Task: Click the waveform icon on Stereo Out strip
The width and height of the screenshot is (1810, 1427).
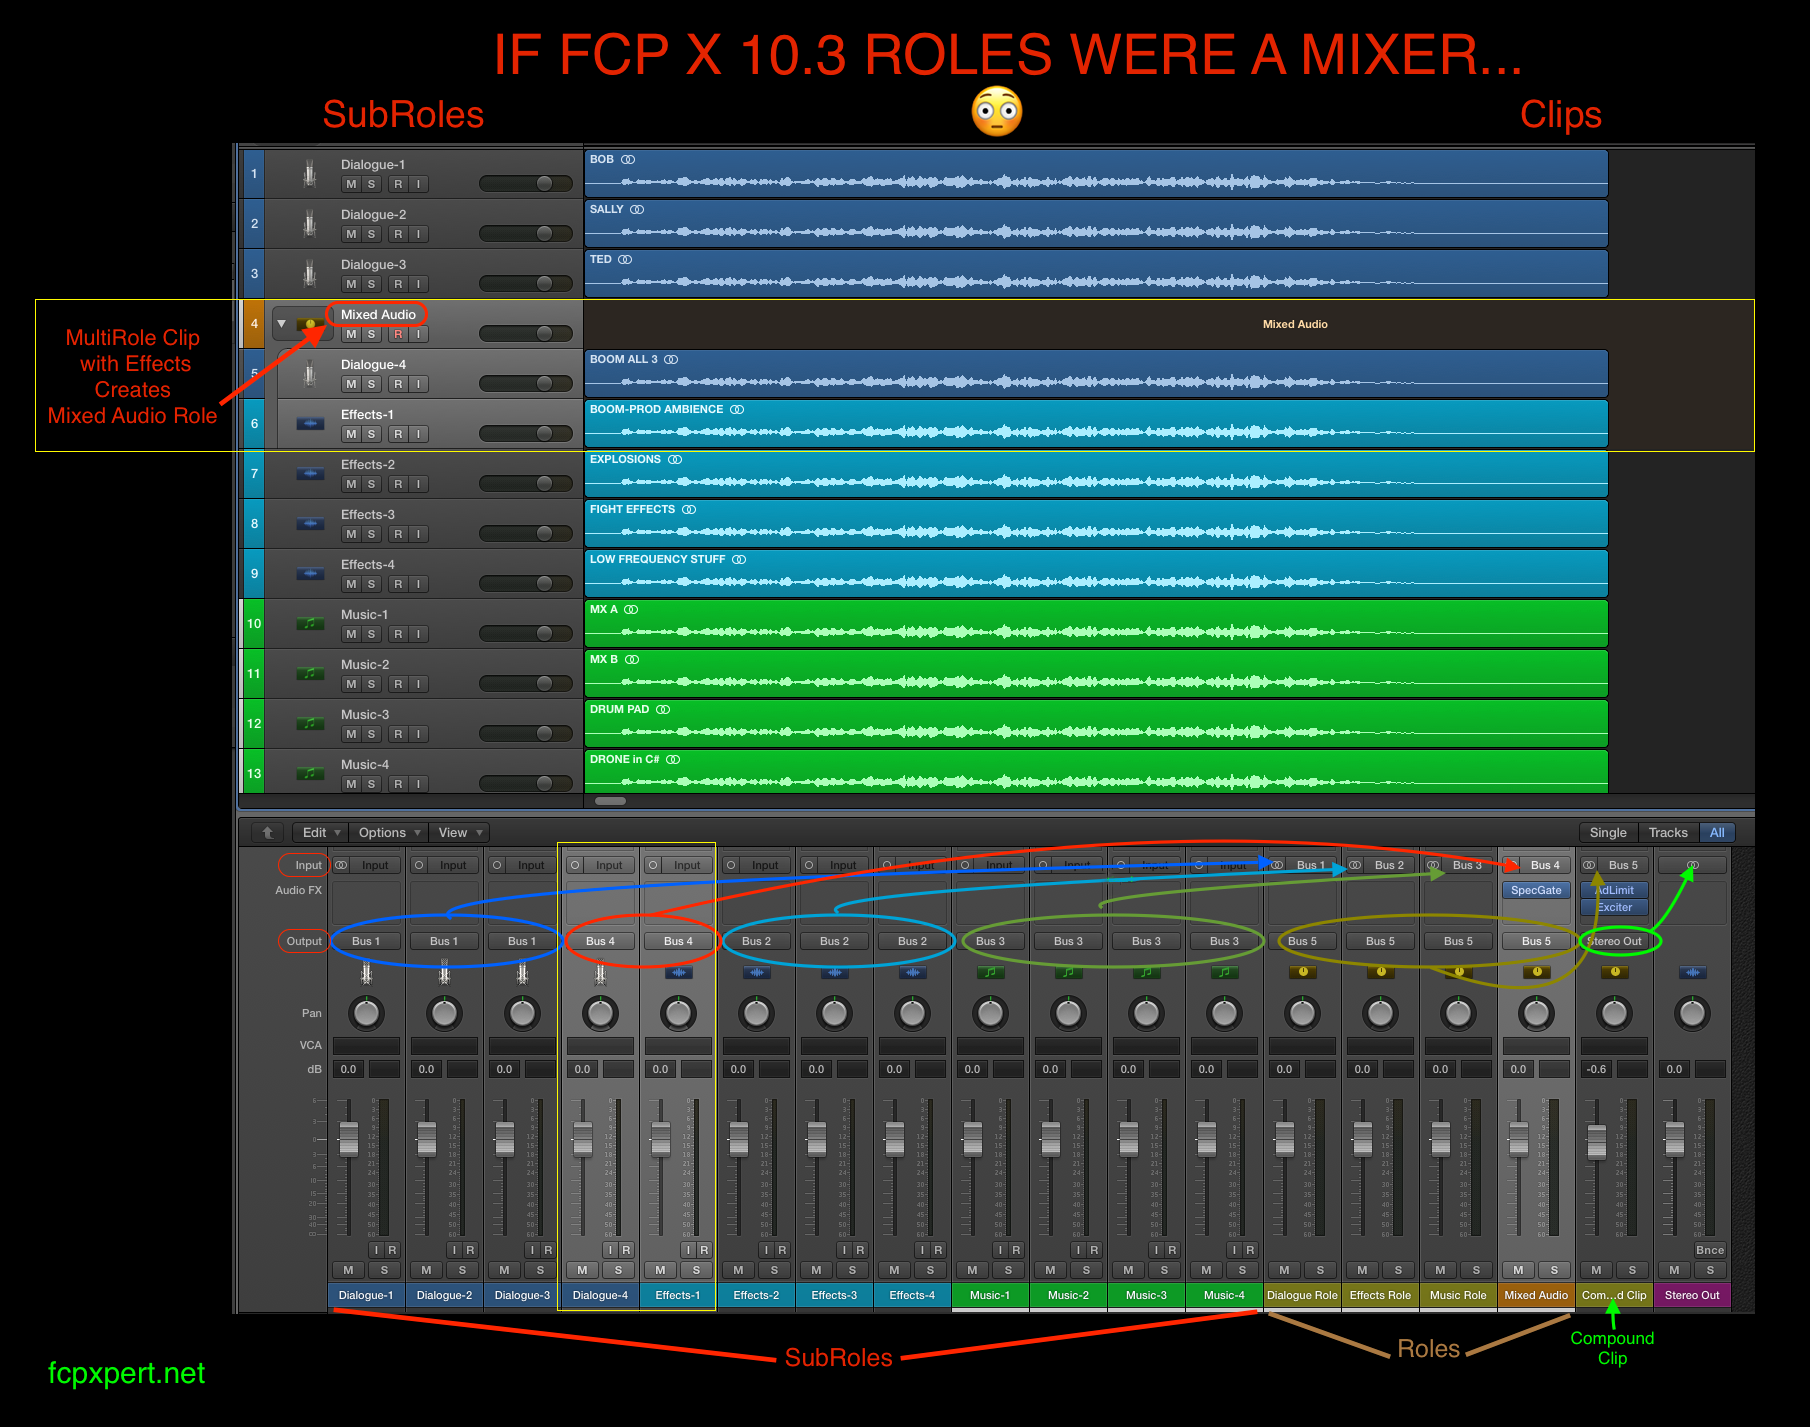Action: coord(1692,972)
